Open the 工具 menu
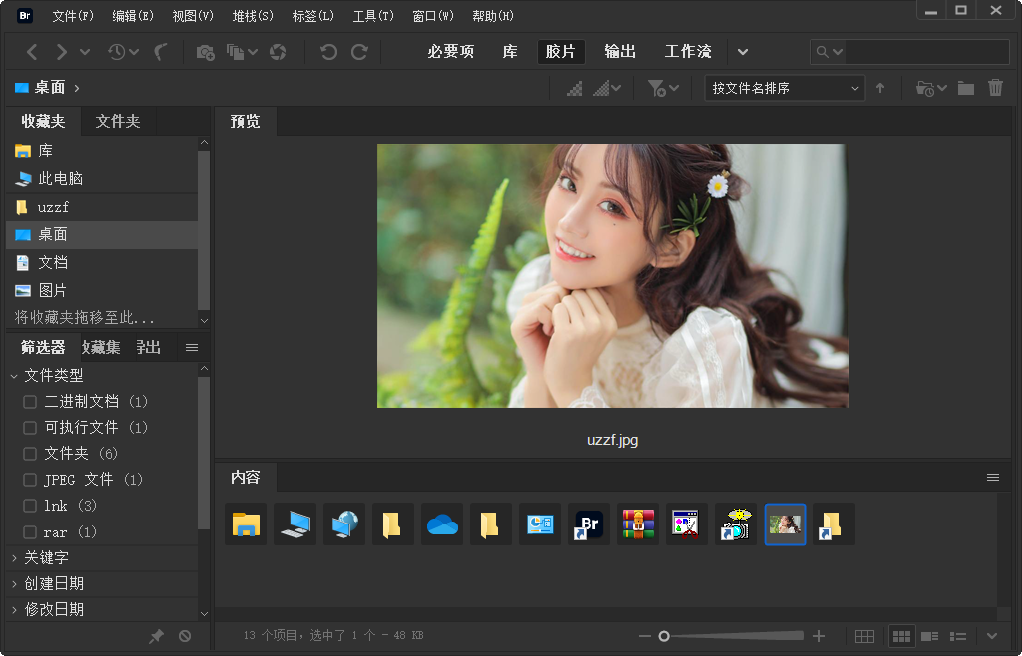This screenshot has width=1022, height=656. (372, 15)
